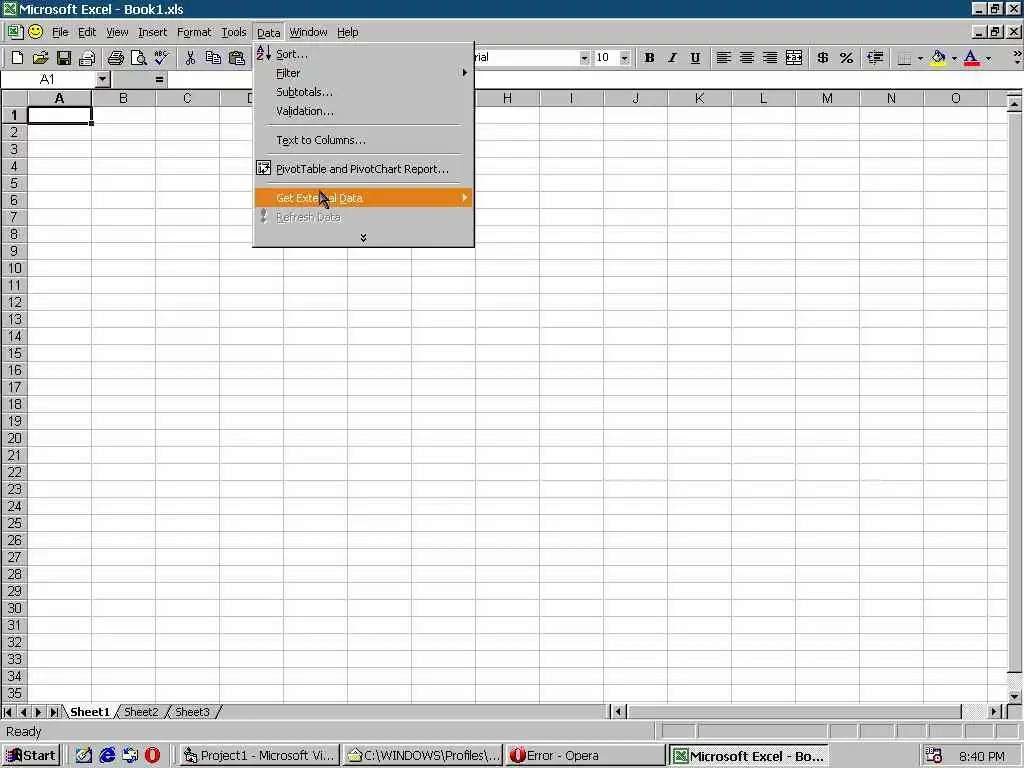The image size is (1024, 768).
Task: Expand the Data menu with double chevron
Action: [363, 238]
